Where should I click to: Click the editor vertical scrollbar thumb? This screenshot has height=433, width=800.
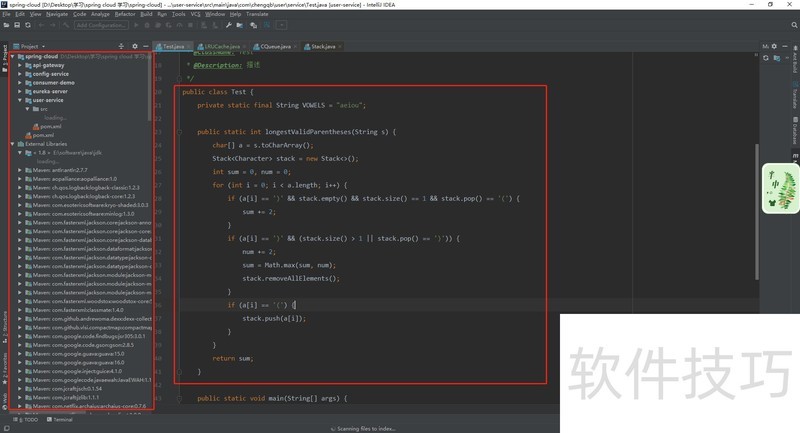757,212
